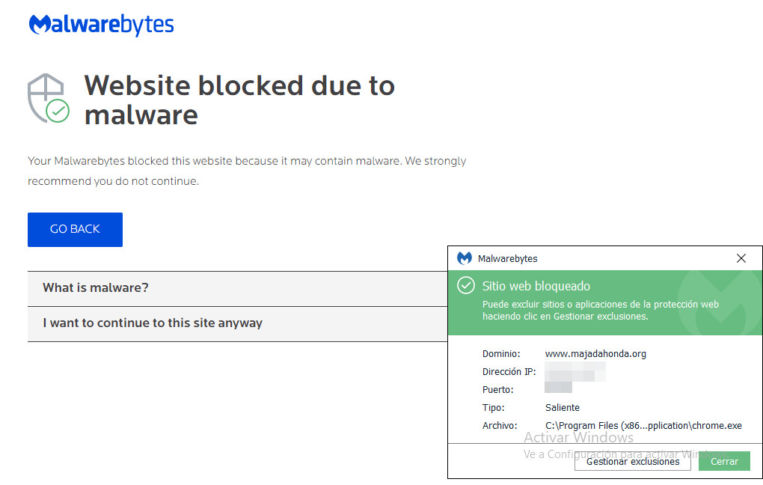The image size is (763, 485).
Task: Click the chrome.exe file path in Archivo
Action: pyautogui.click(x=643, y=425)
